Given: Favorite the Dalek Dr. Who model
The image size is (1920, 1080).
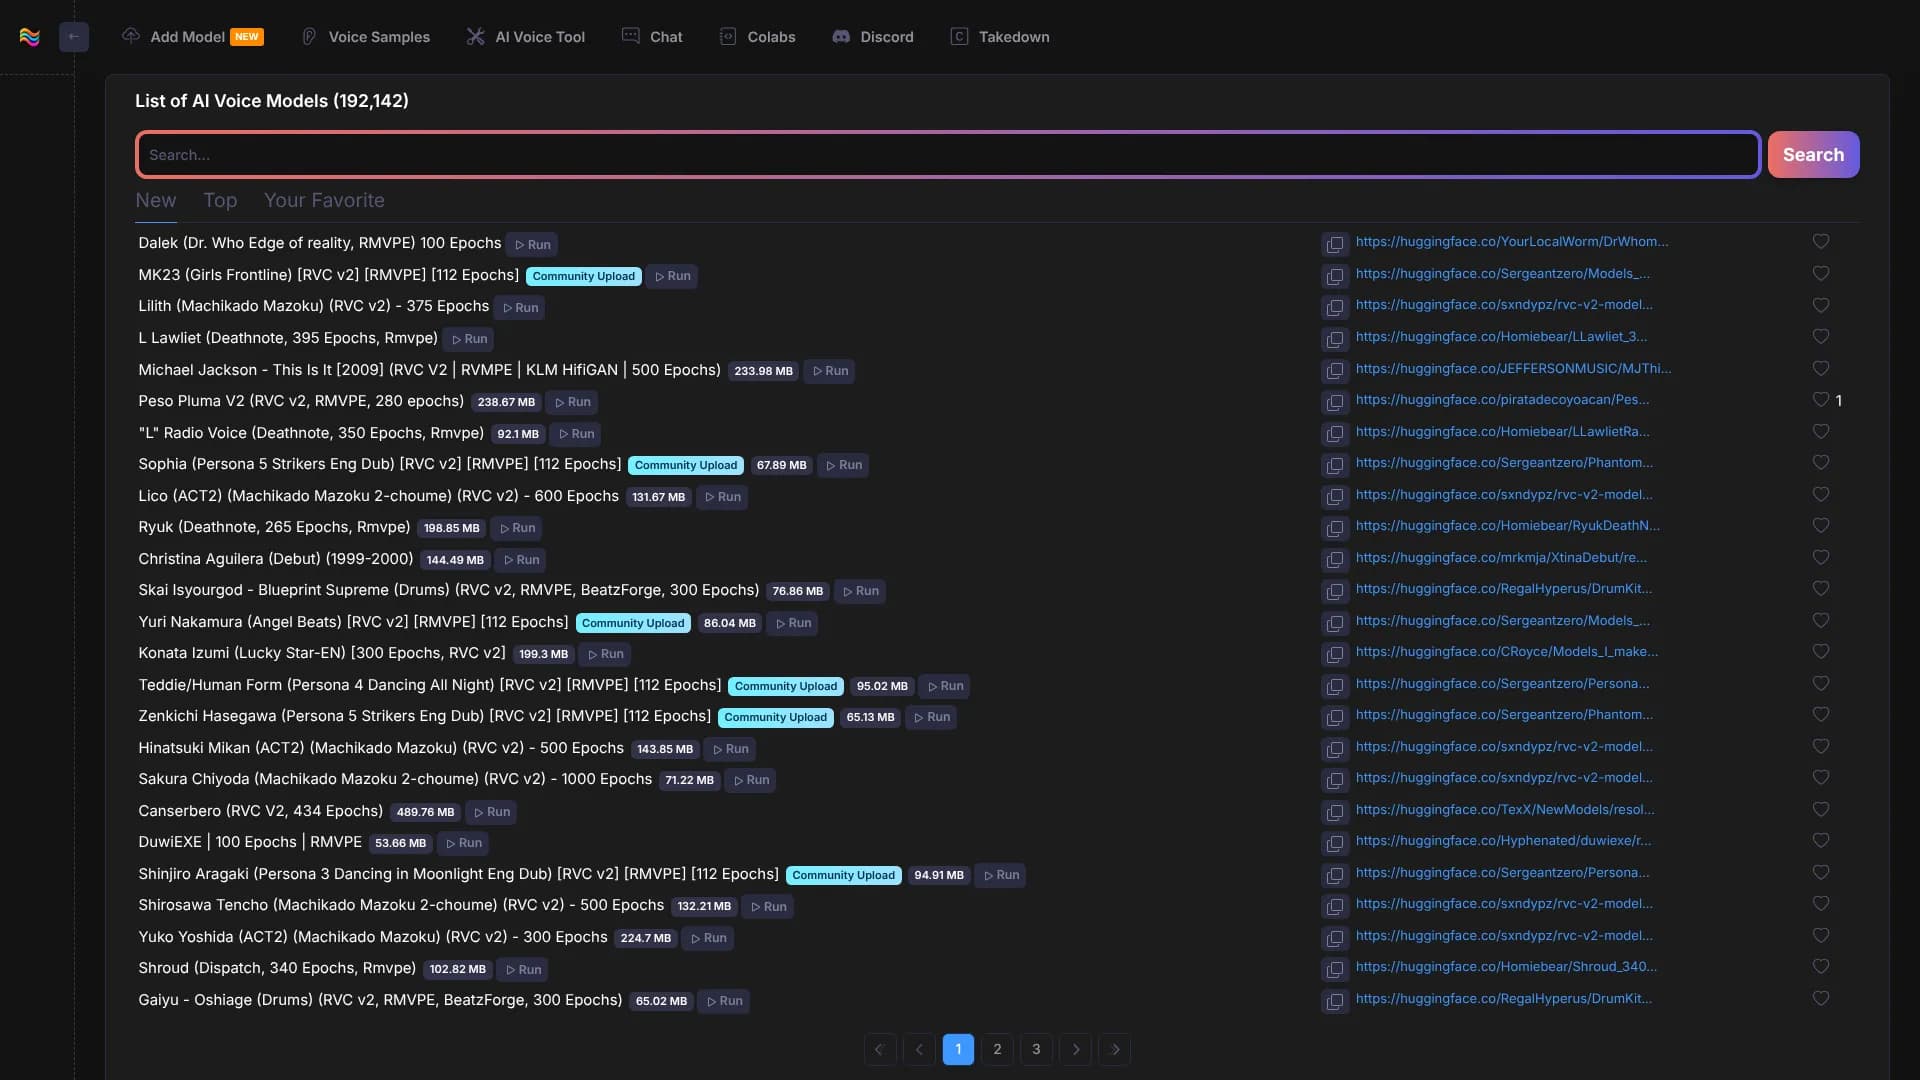Looking at the screenshot, I should point(1820,242).
